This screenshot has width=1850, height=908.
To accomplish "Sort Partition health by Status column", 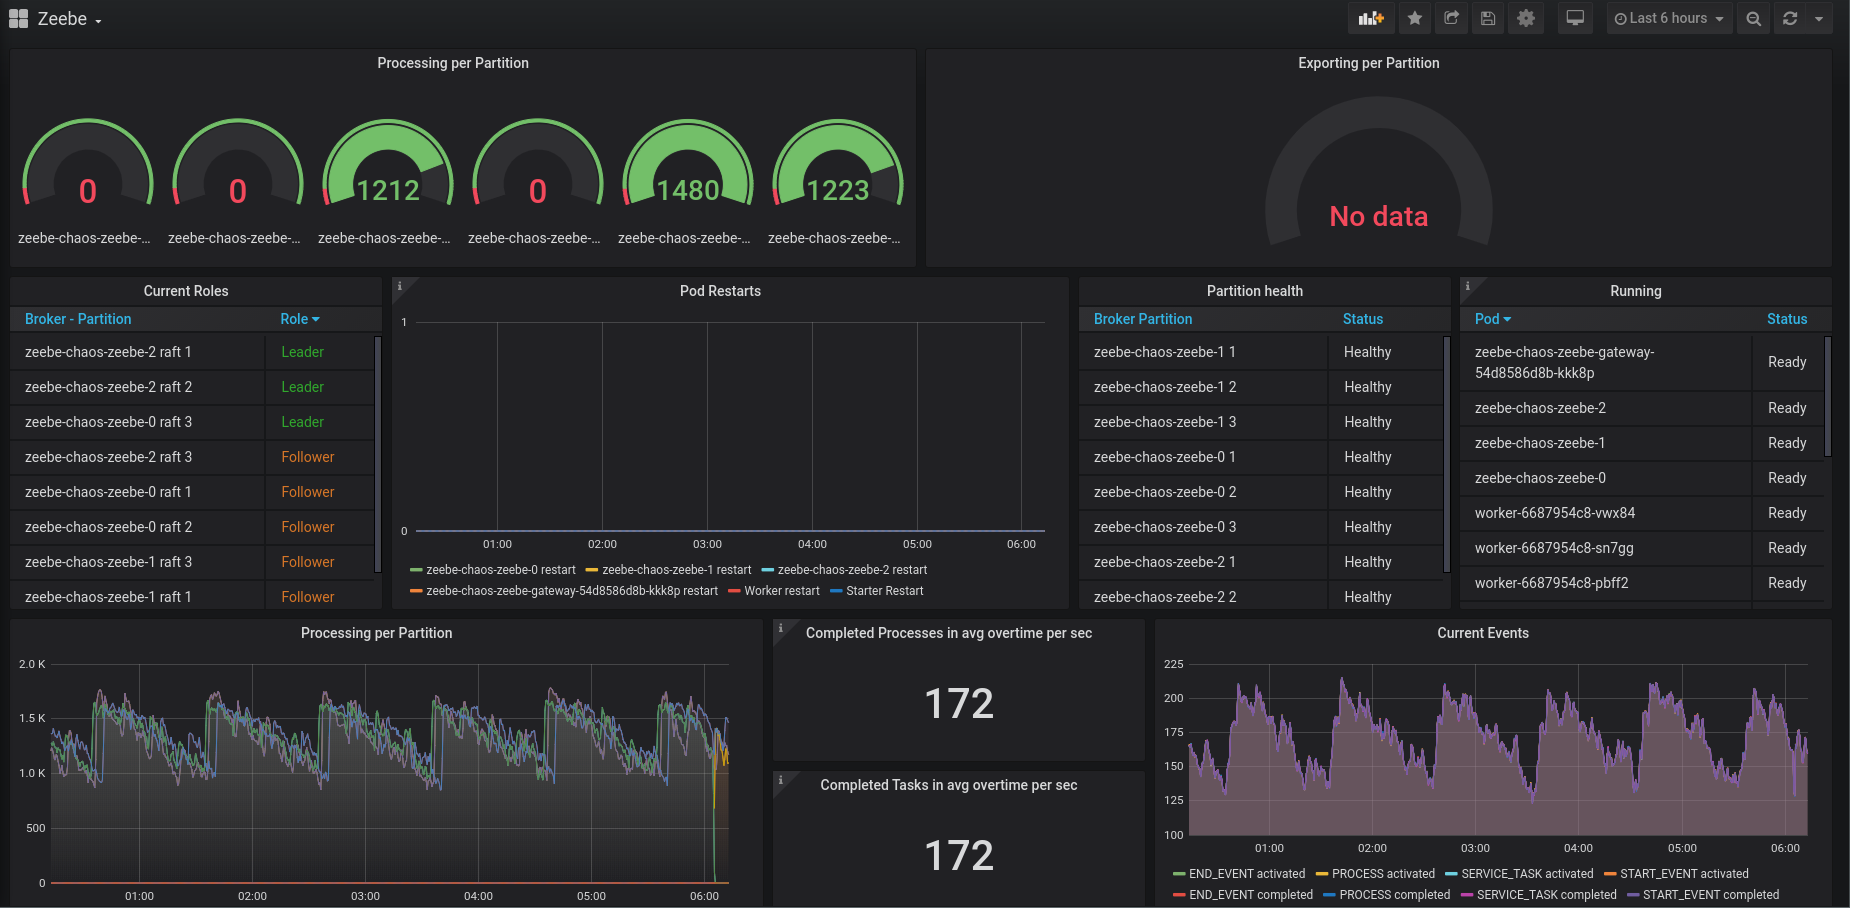I will tap(1363, 319).
